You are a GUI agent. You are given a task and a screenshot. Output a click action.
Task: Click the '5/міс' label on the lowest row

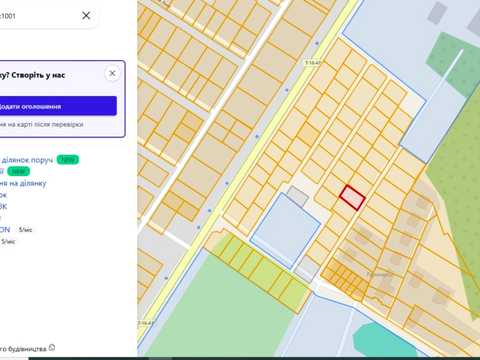click(8, 241)
